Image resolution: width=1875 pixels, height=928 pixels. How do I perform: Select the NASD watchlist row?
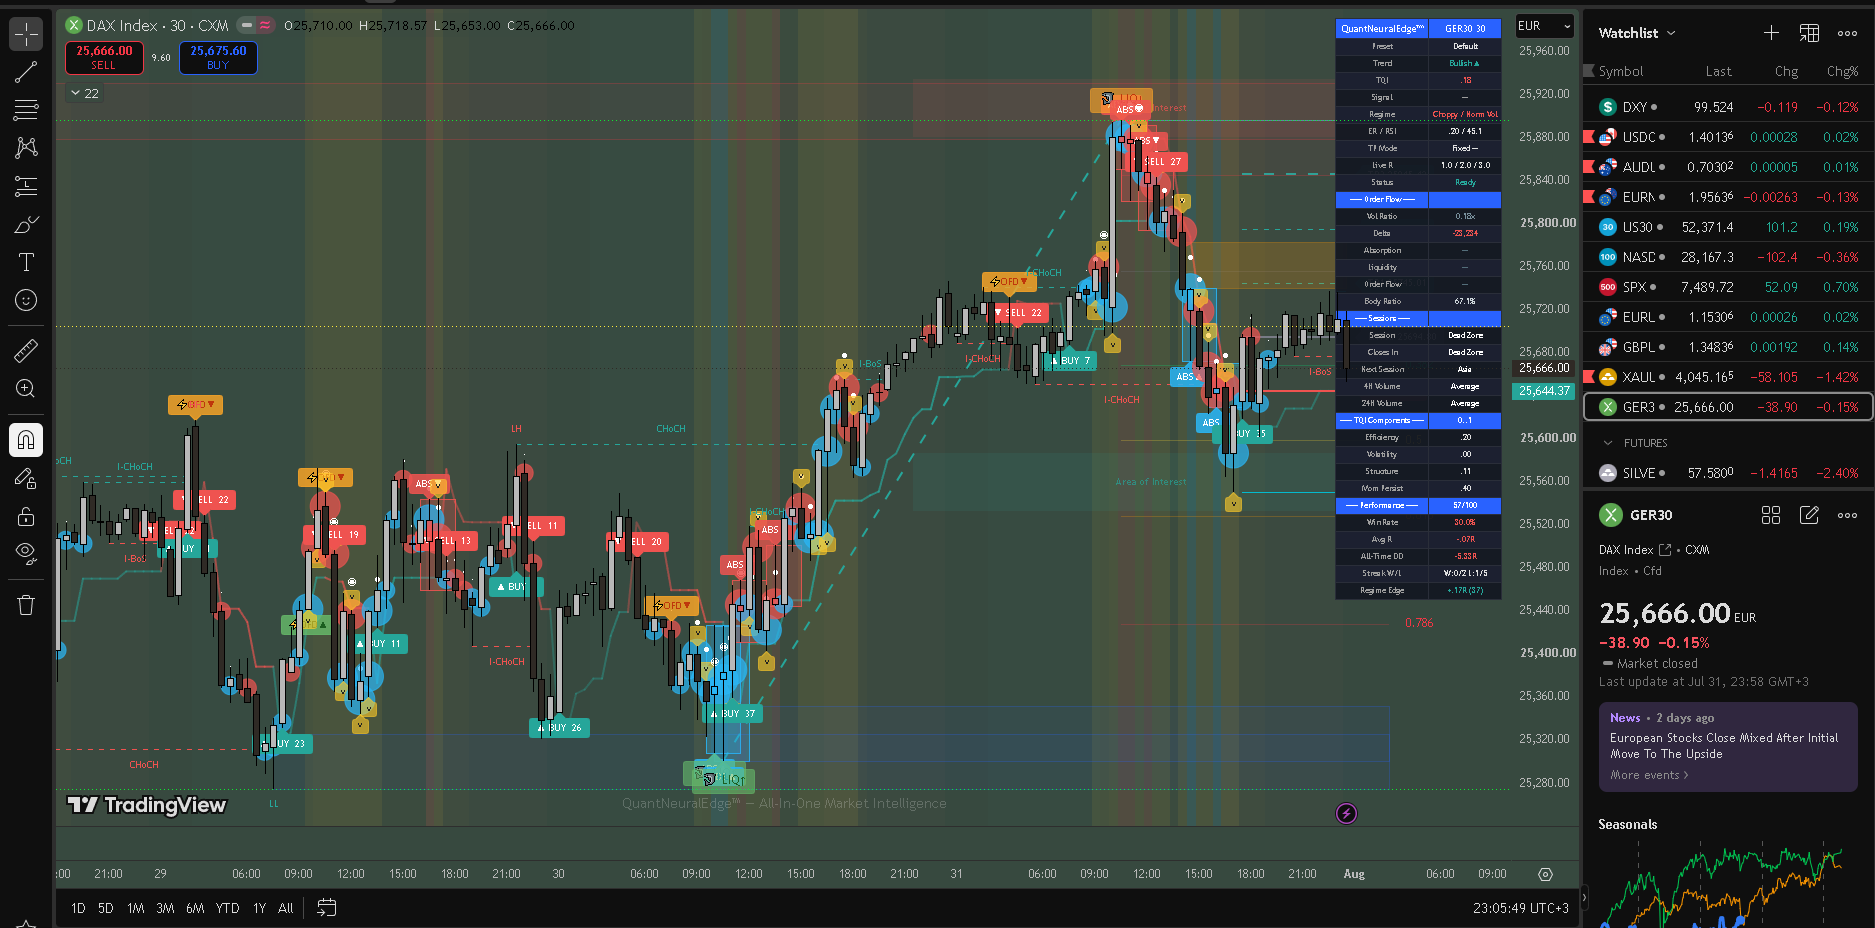tap(1728, 257)
